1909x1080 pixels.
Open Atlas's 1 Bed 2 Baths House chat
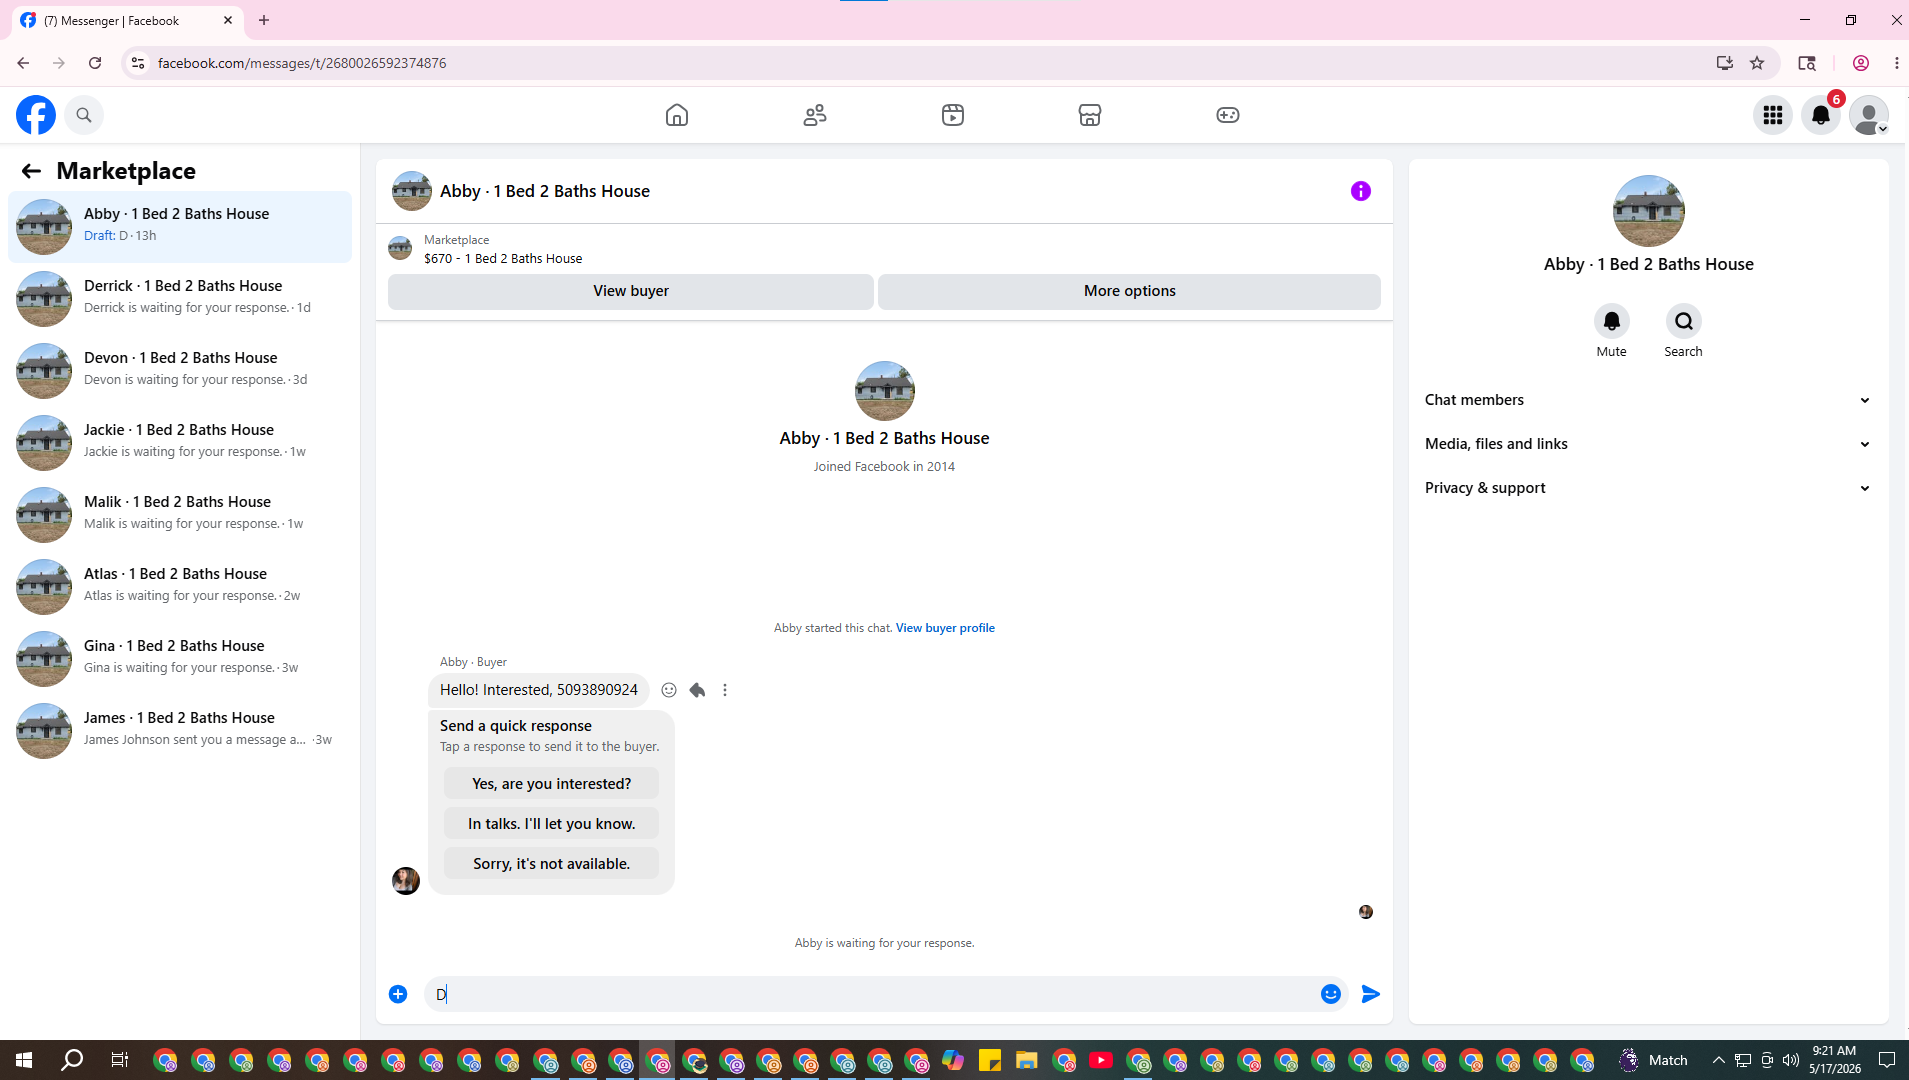point(180,587)
